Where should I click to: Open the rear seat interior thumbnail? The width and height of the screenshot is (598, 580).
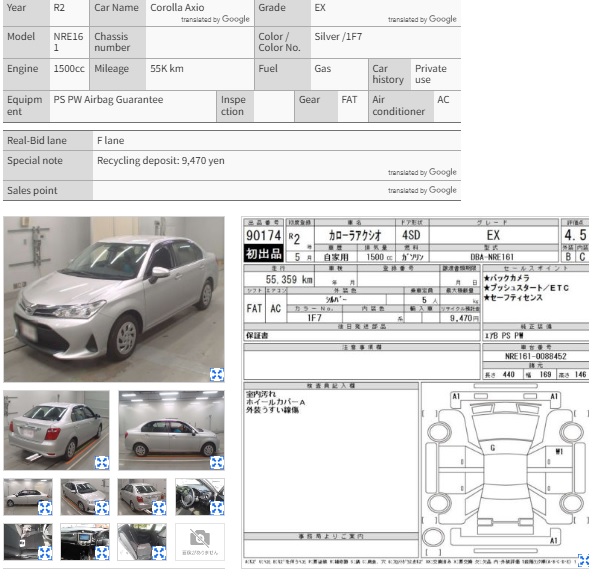[142, 542]
